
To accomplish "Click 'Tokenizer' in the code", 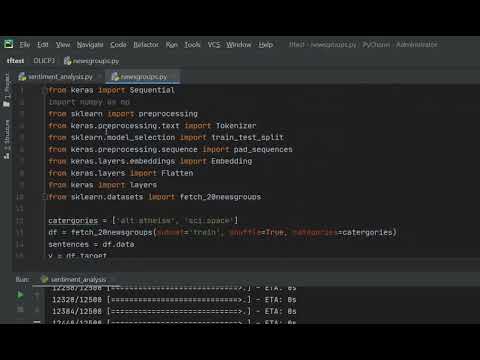I will point(236,126).
